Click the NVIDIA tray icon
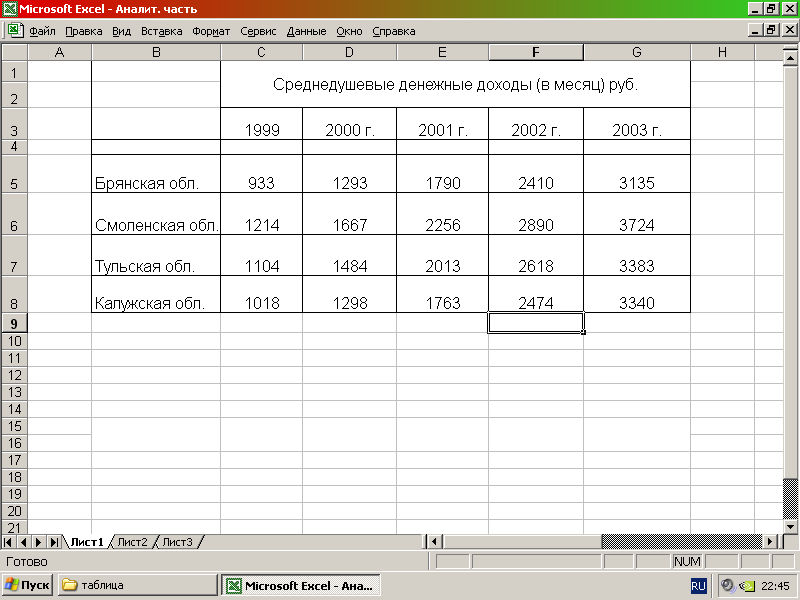The height and width of the screenshot is (600, 800). tap(747, 586)
